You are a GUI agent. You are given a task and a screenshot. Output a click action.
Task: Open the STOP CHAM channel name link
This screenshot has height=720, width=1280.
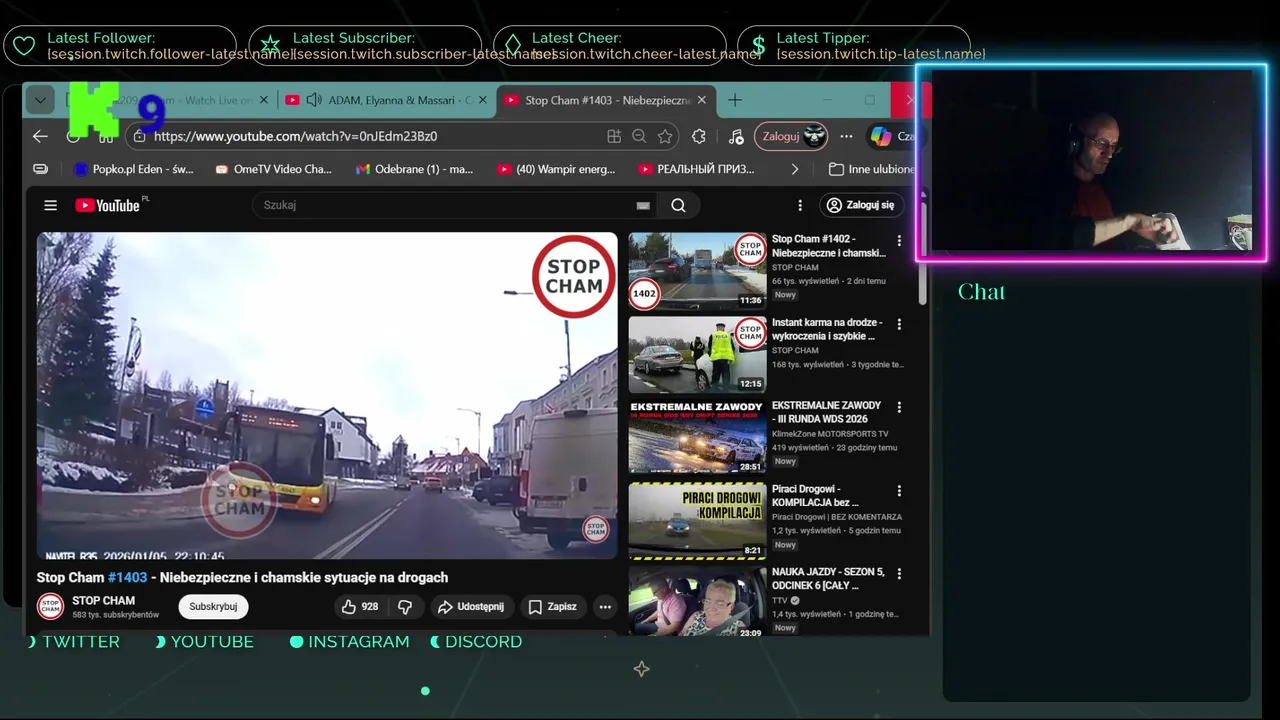click(x=104, y=600)
